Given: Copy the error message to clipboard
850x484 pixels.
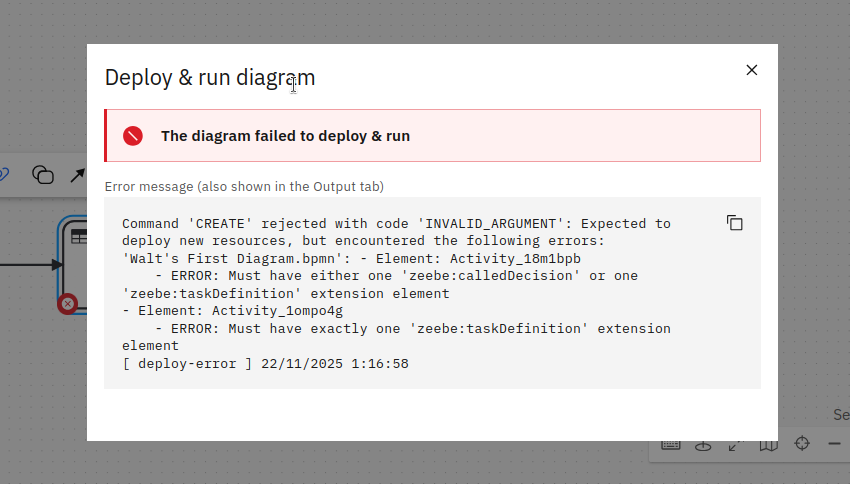Looking at the screenshot, I should point(735,223).
